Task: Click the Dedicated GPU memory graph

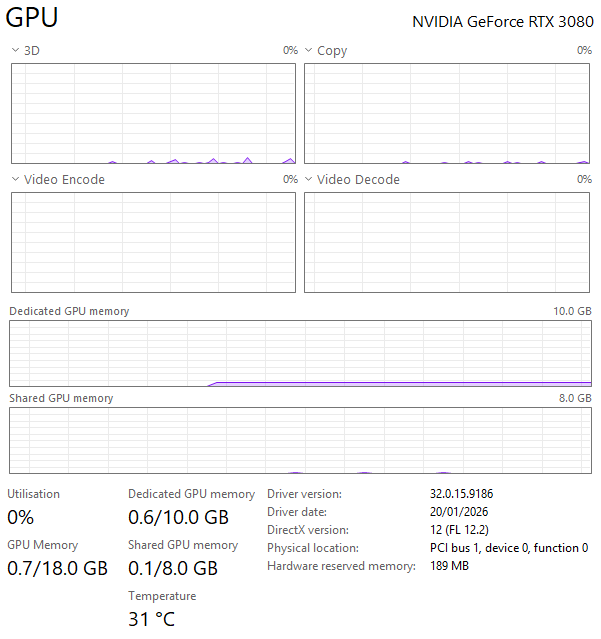Action: point(300,353)
